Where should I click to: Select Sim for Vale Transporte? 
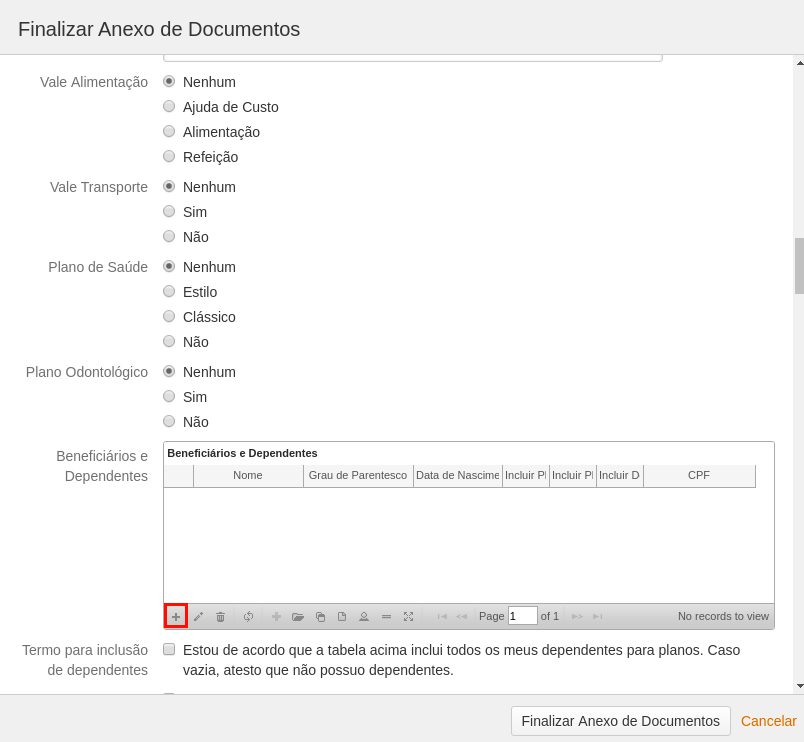(x=169, y=212)
